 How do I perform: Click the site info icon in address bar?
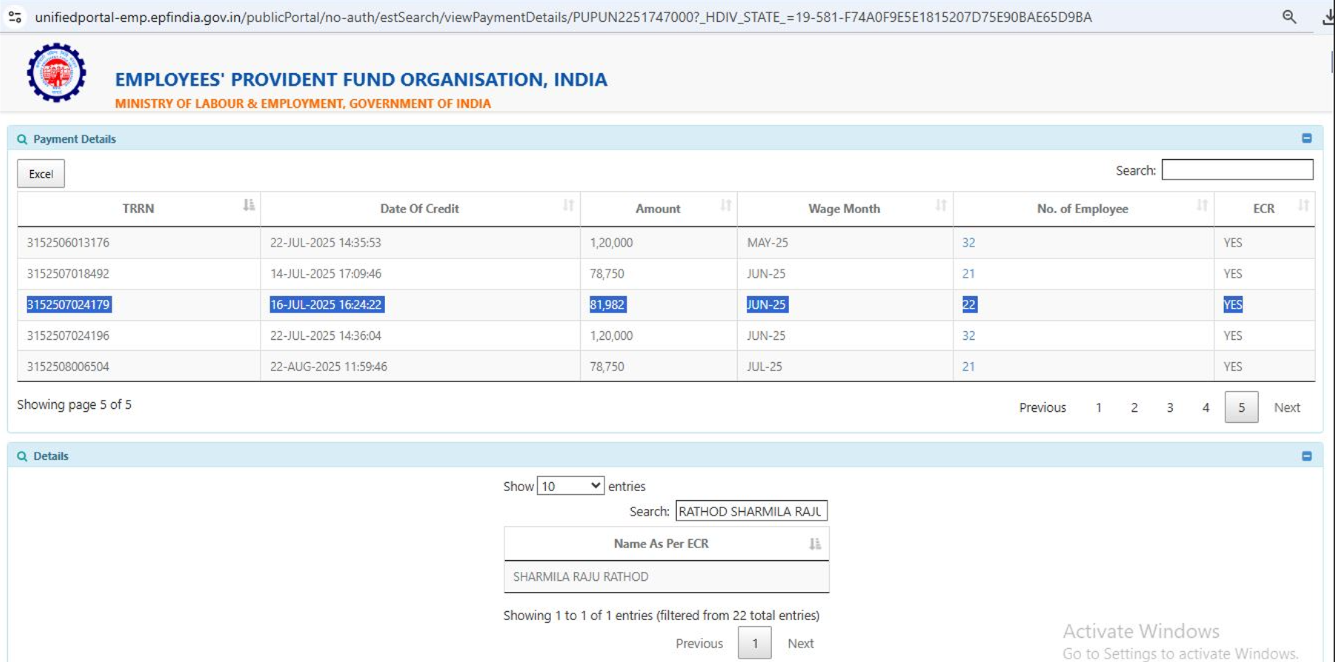coord(14,17)
